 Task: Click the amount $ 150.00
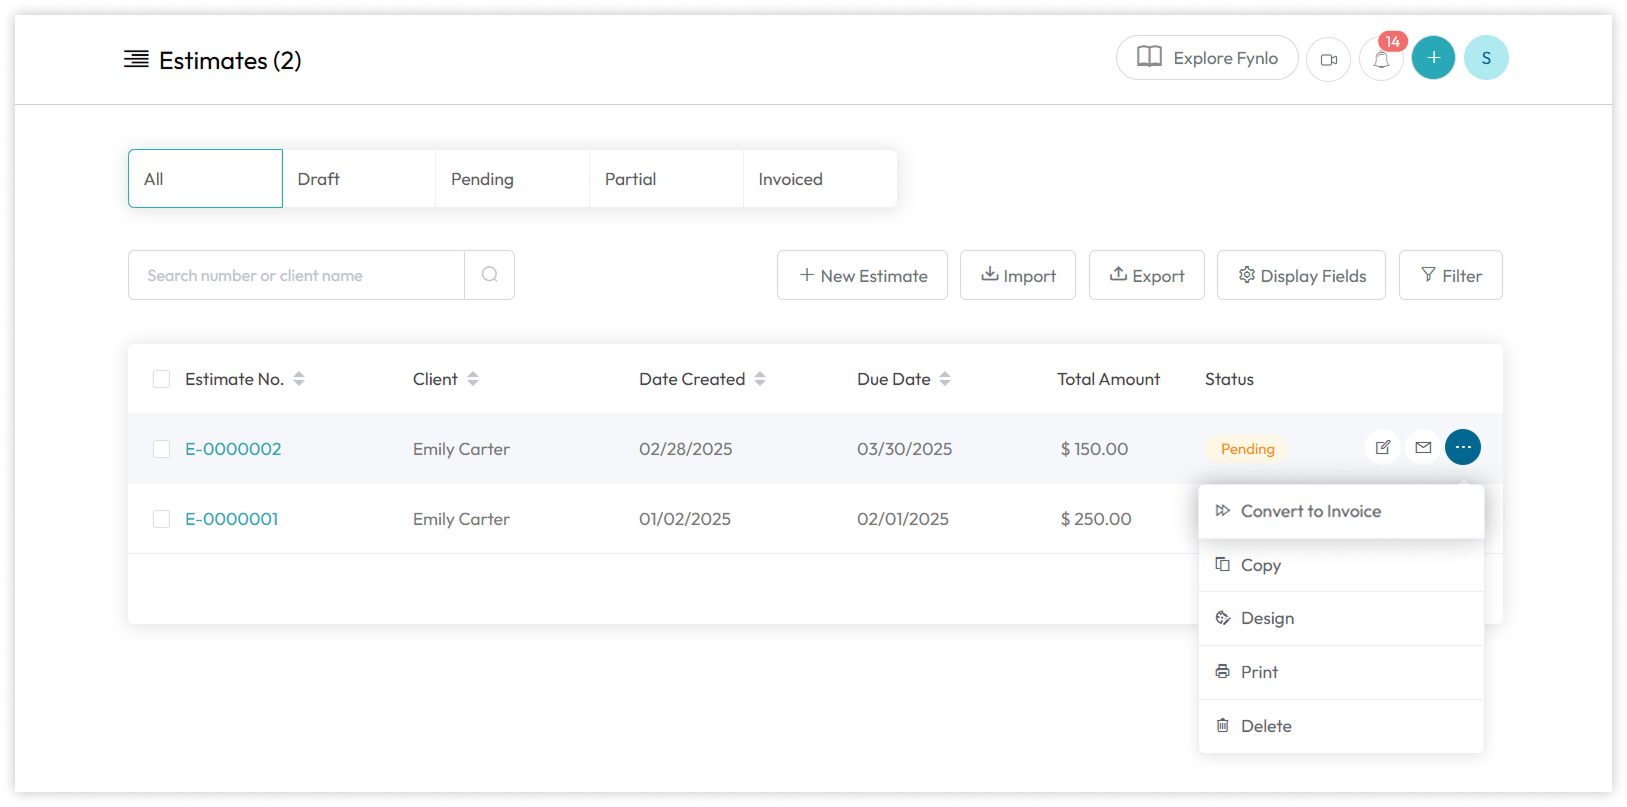[x=1094, y=449]
